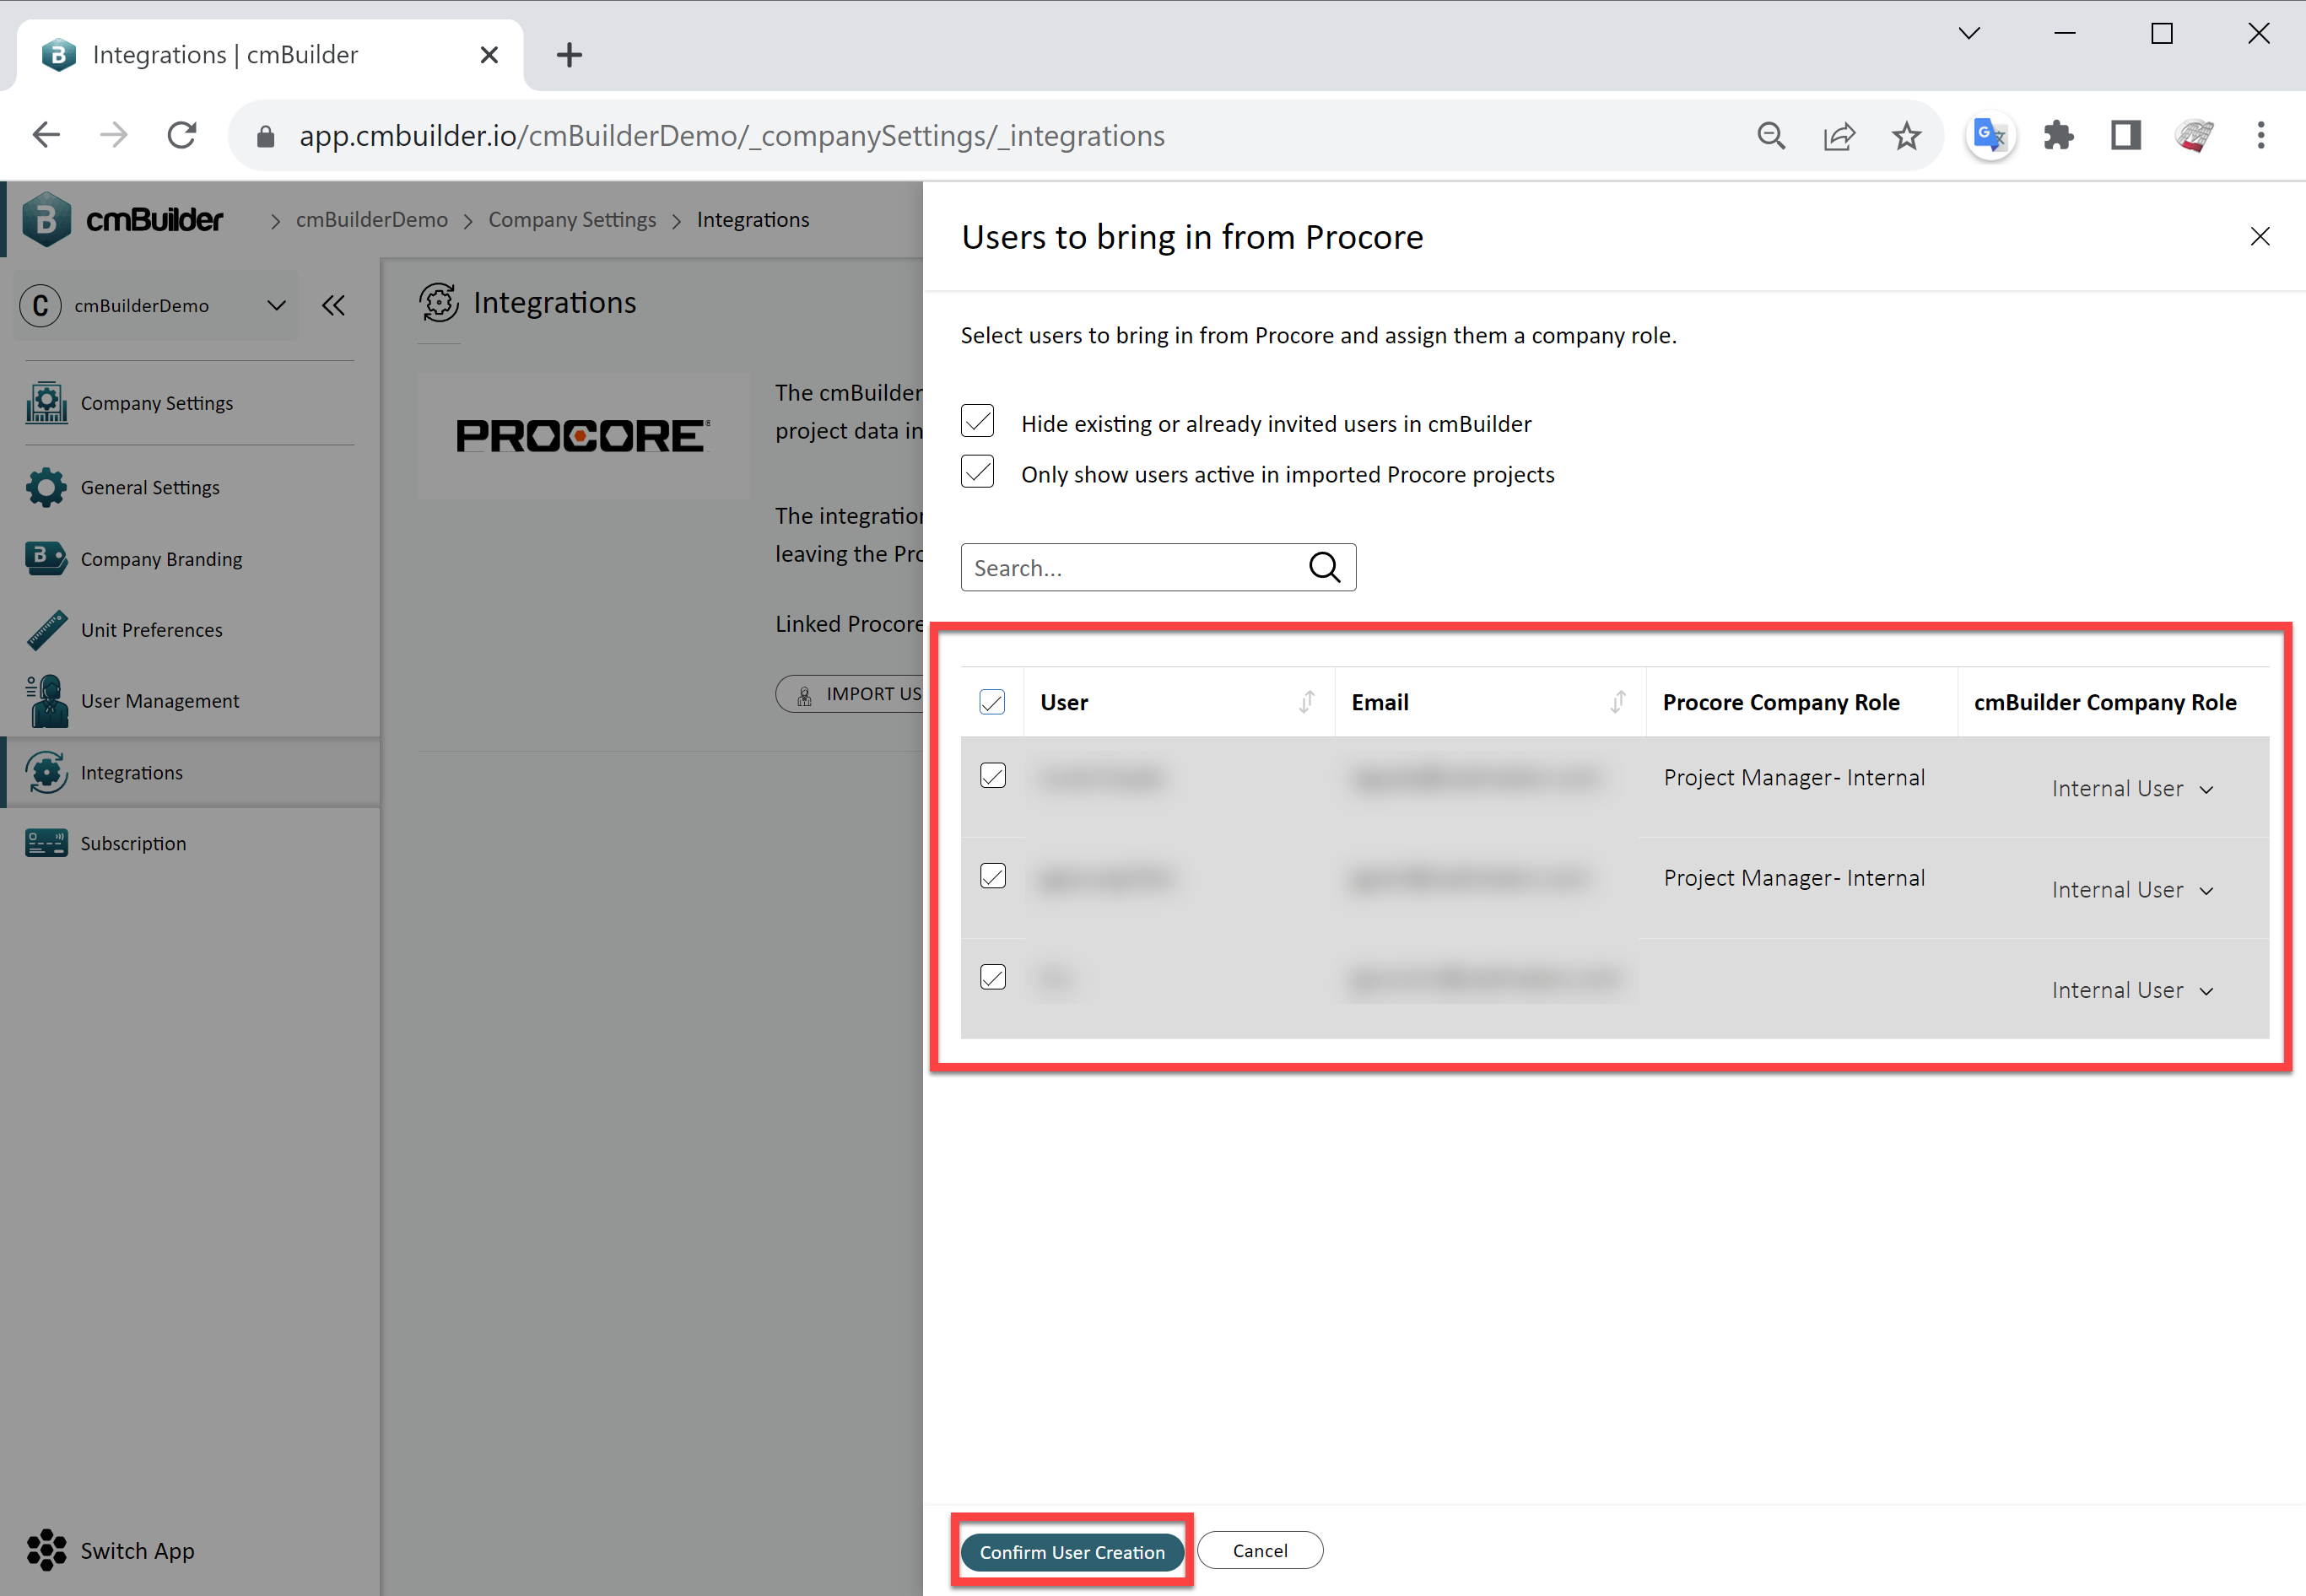
Task: Open third row Internal User role dropdown
Action: tap(2132, 990)
